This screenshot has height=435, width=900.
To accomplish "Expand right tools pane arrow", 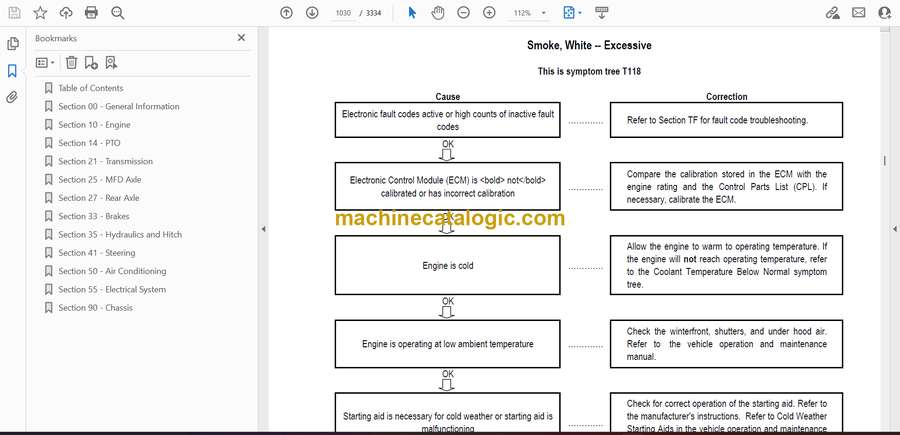I will point(894,229).
